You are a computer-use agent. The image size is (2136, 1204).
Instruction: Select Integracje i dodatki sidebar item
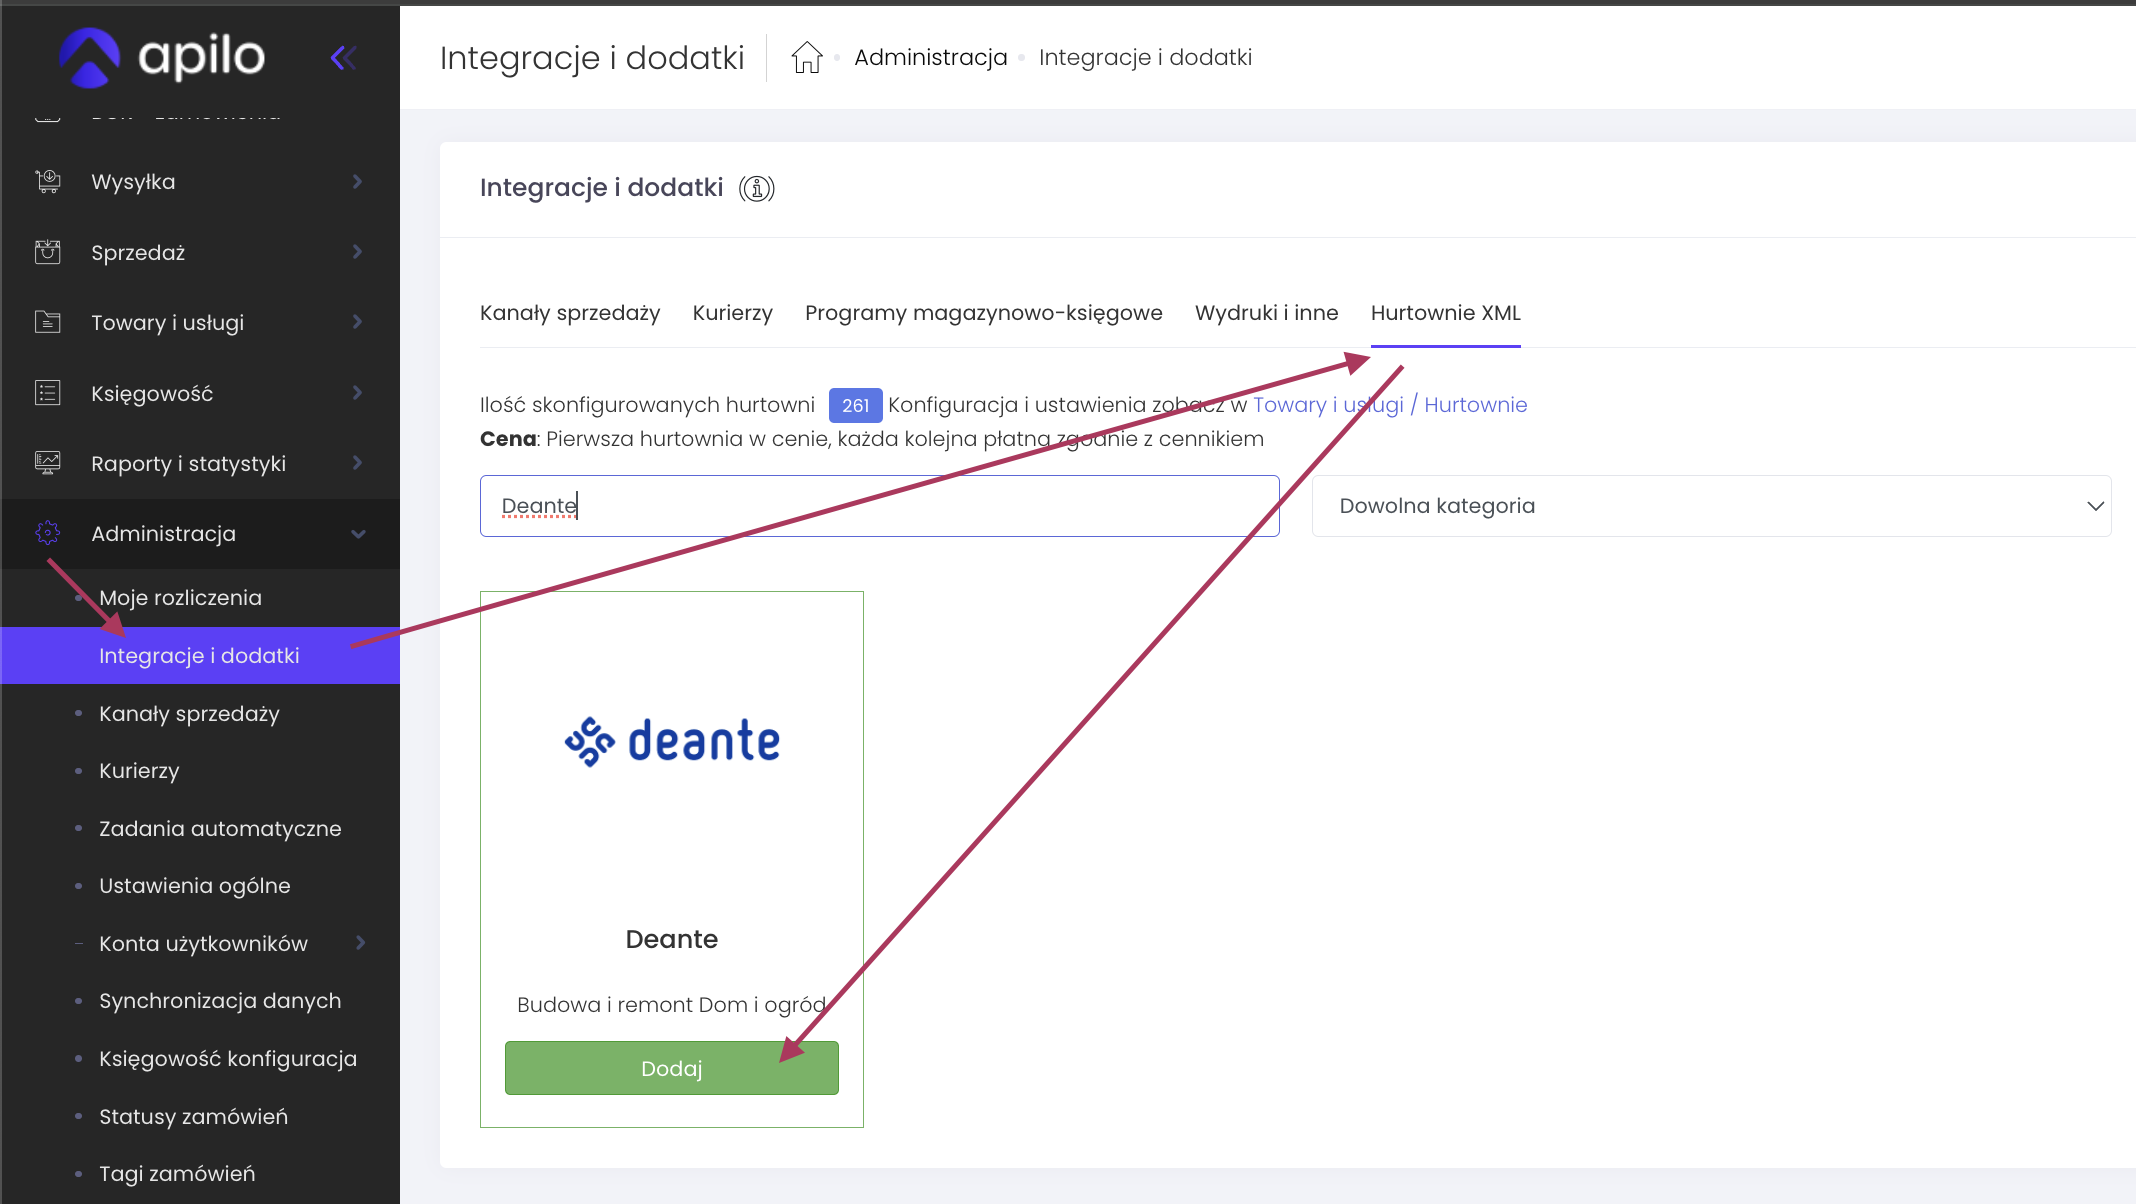click(x=200, y=656)
